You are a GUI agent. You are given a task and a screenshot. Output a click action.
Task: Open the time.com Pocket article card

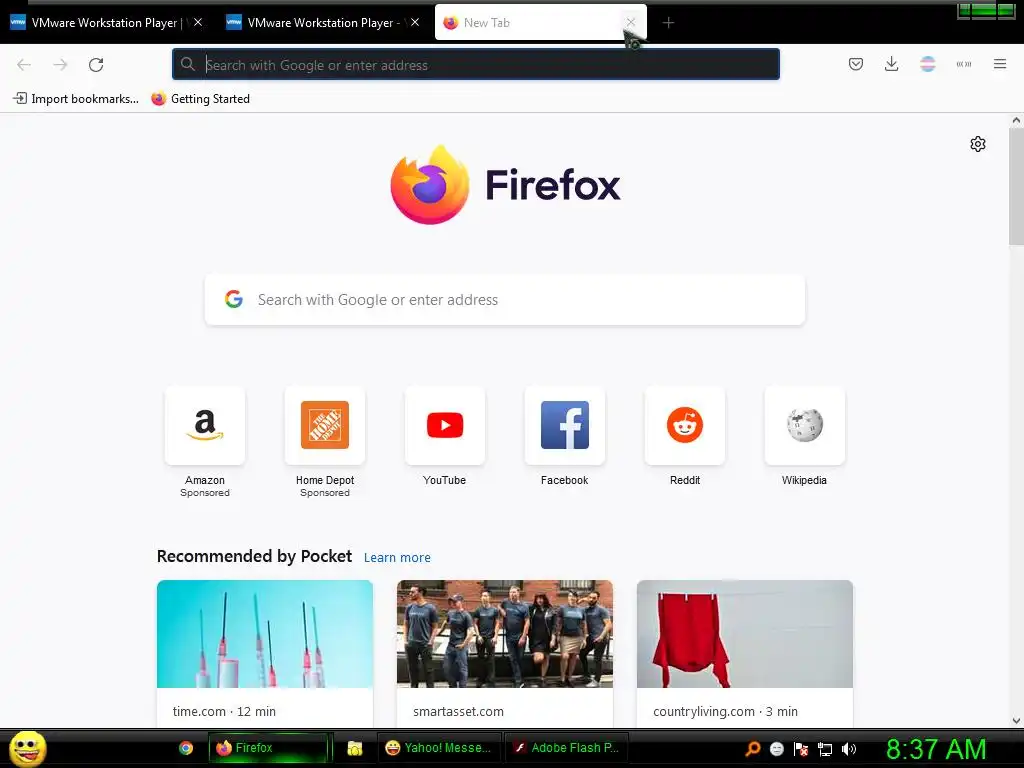265,653
